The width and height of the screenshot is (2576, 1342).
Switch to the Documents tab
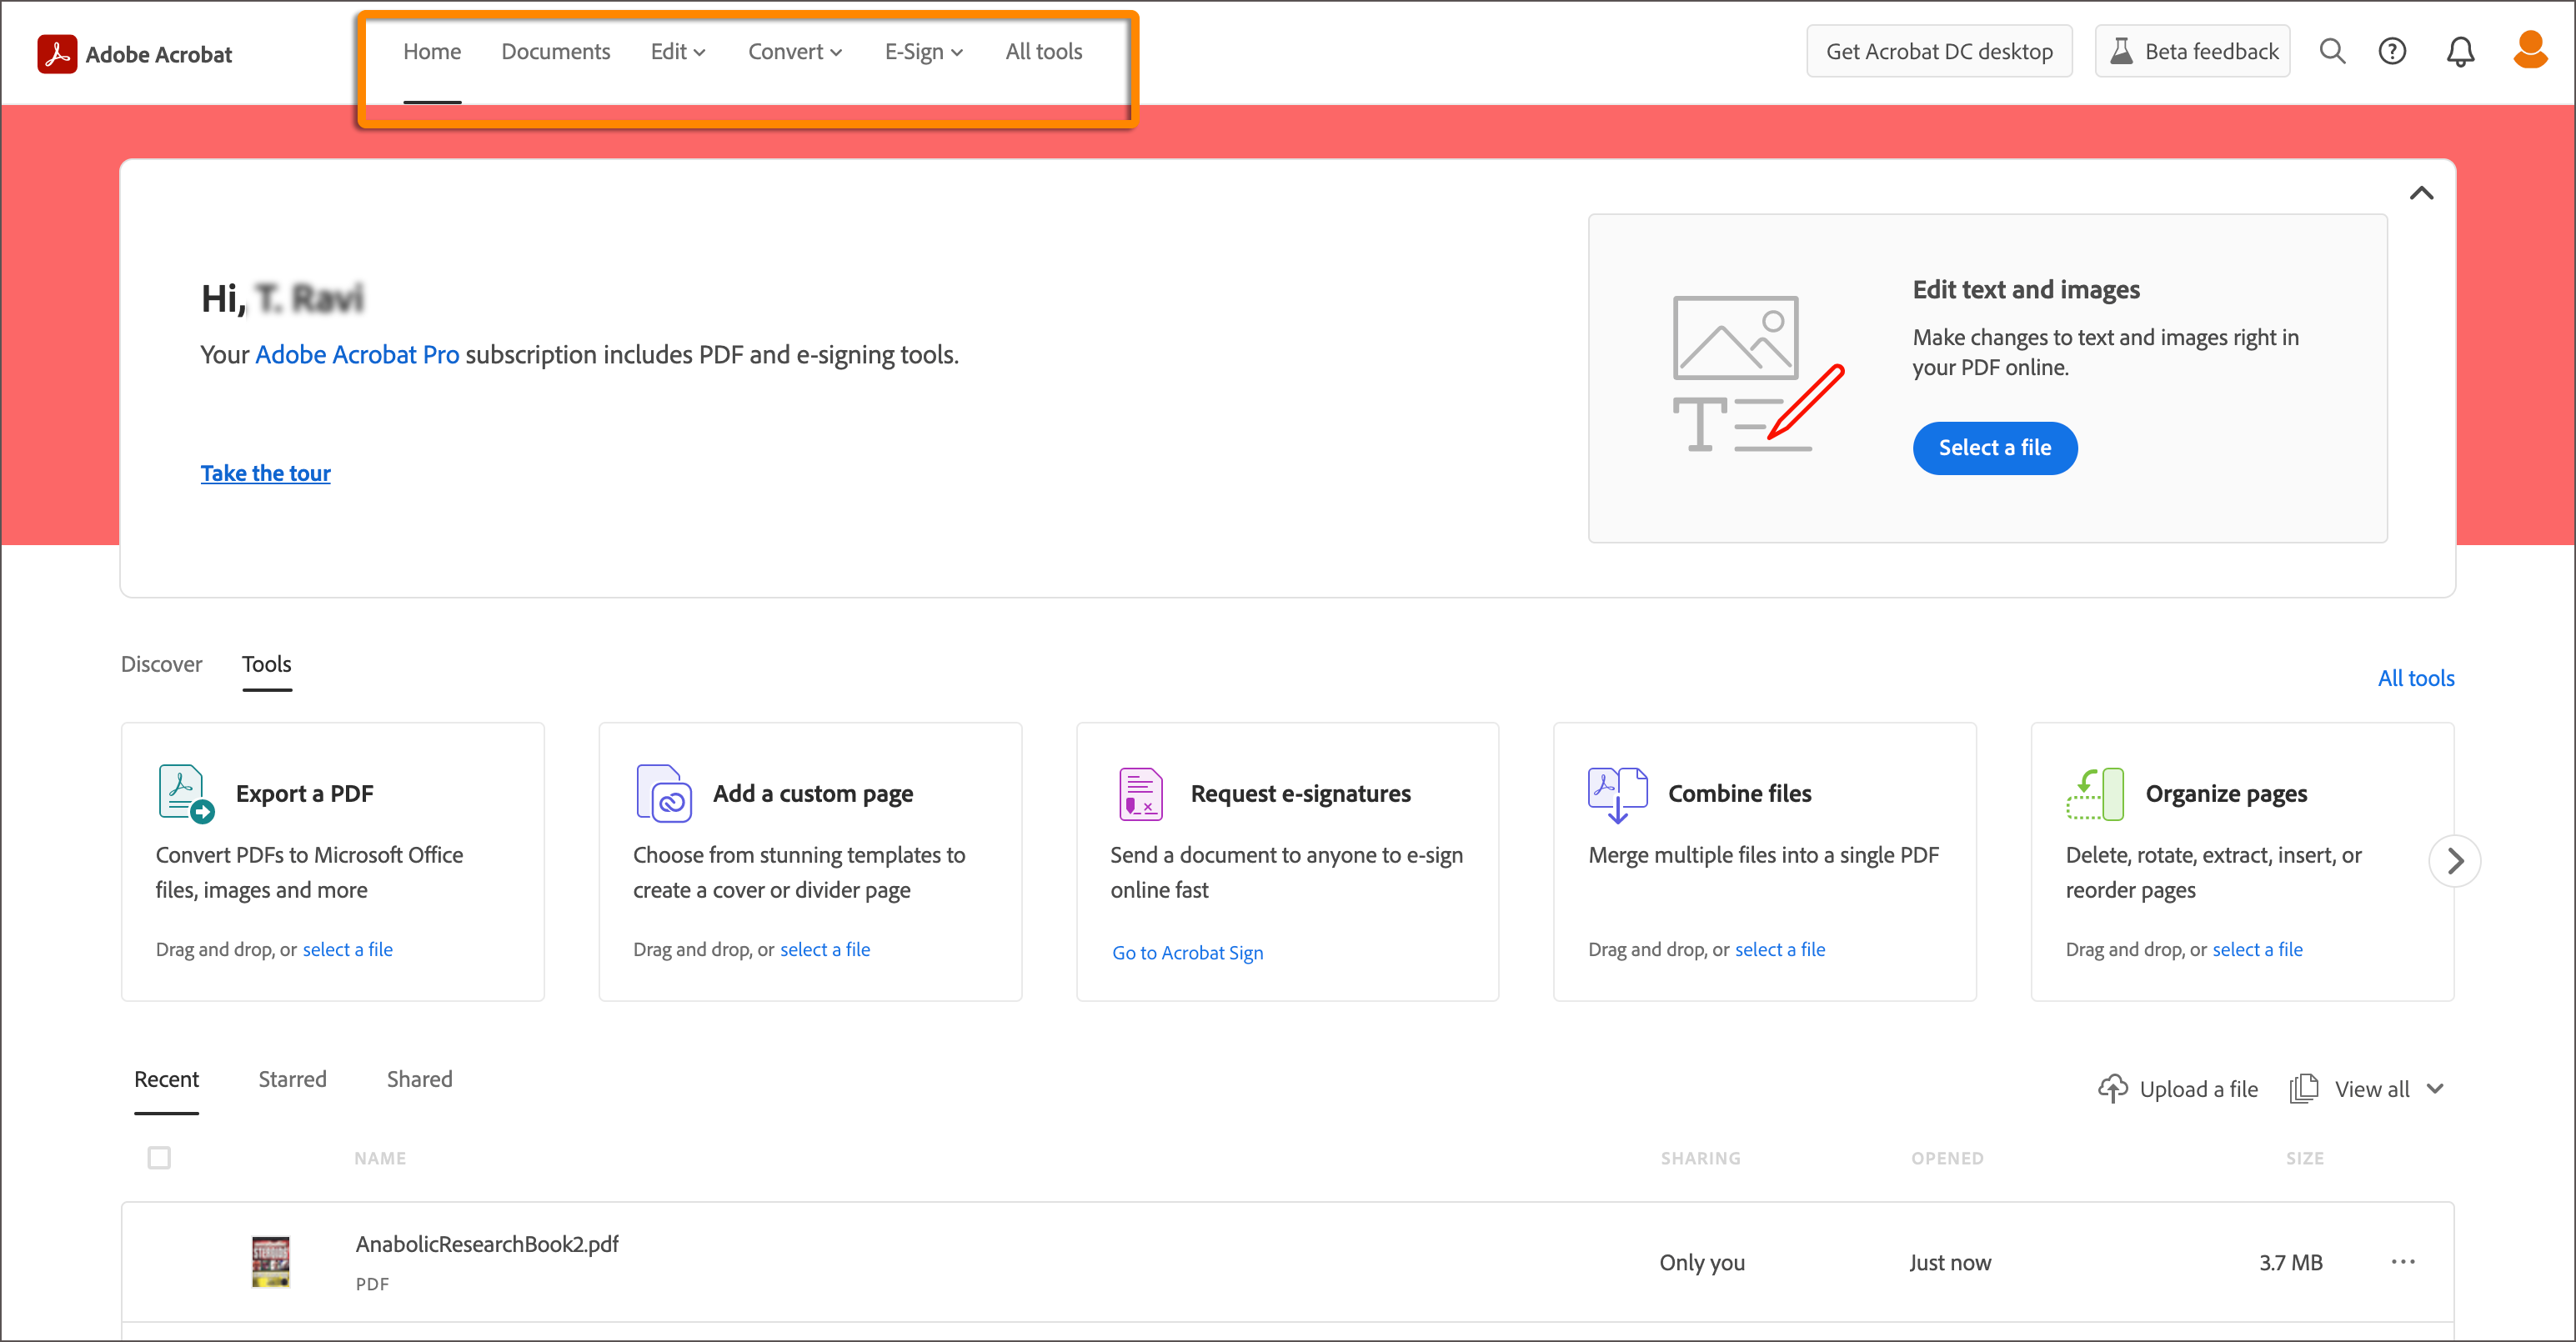pyautogui.click(x=555, y=51)
